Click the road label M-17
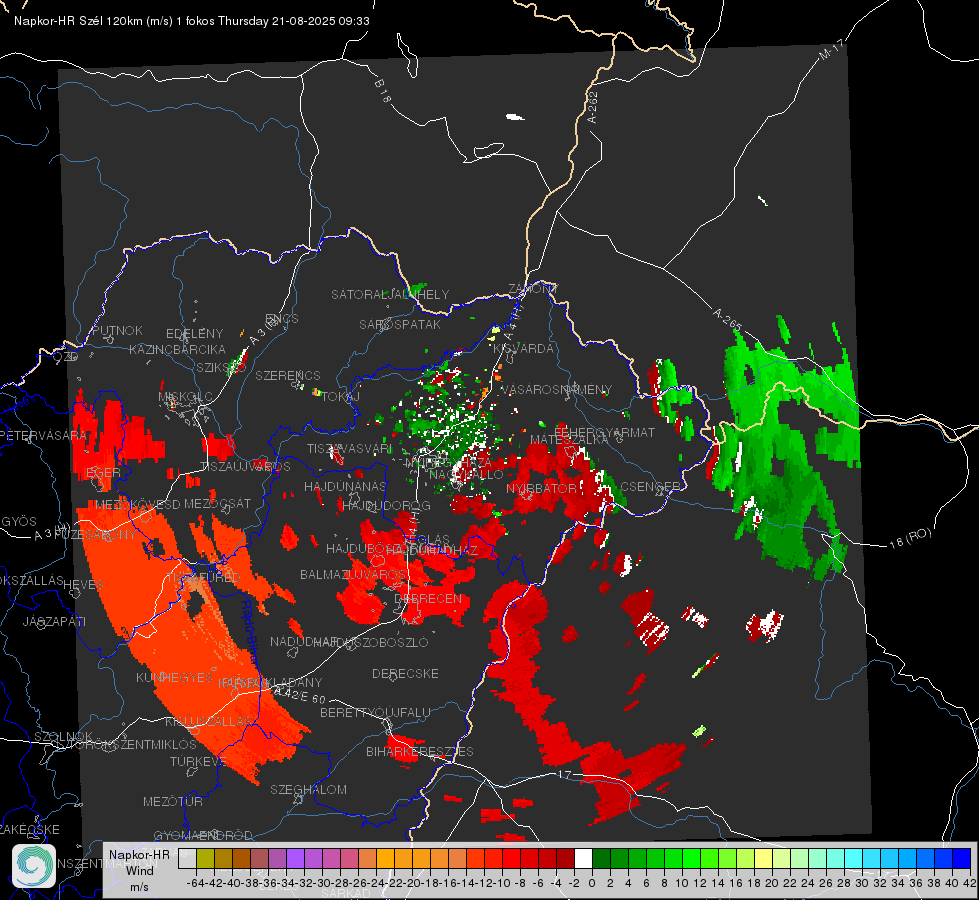 point(831,49)
